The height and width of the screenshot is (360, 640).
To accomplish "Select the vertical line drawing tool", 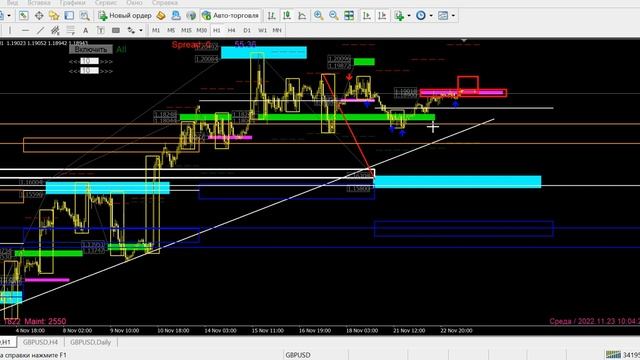I will click(10, 30).
